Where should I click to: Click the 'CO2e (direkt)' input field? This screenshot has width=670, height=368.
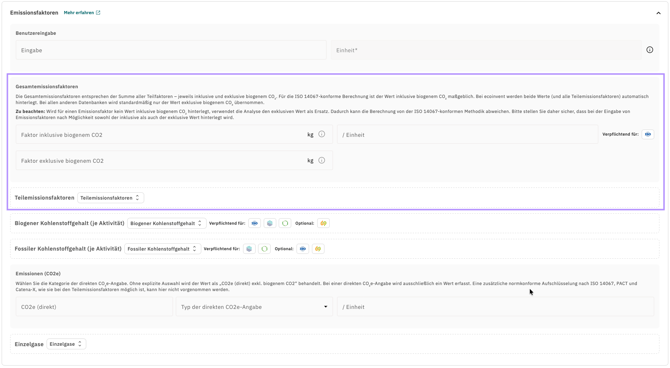click(x=94, y=307)
